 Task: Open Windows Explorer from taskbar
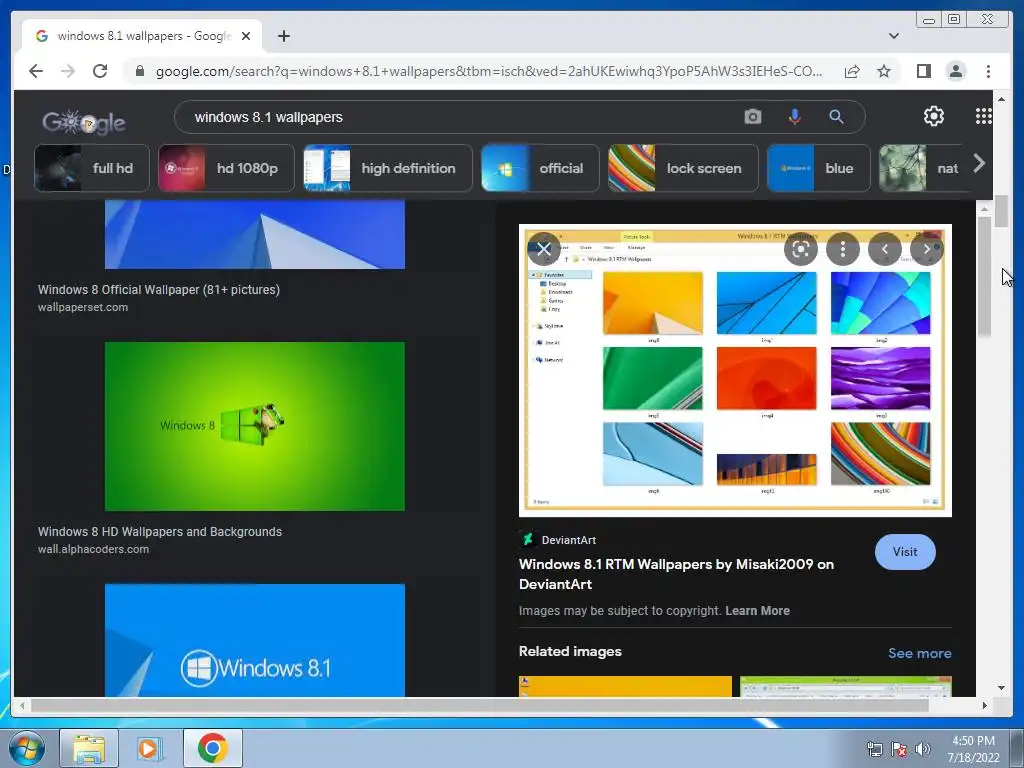click(89, 748)
